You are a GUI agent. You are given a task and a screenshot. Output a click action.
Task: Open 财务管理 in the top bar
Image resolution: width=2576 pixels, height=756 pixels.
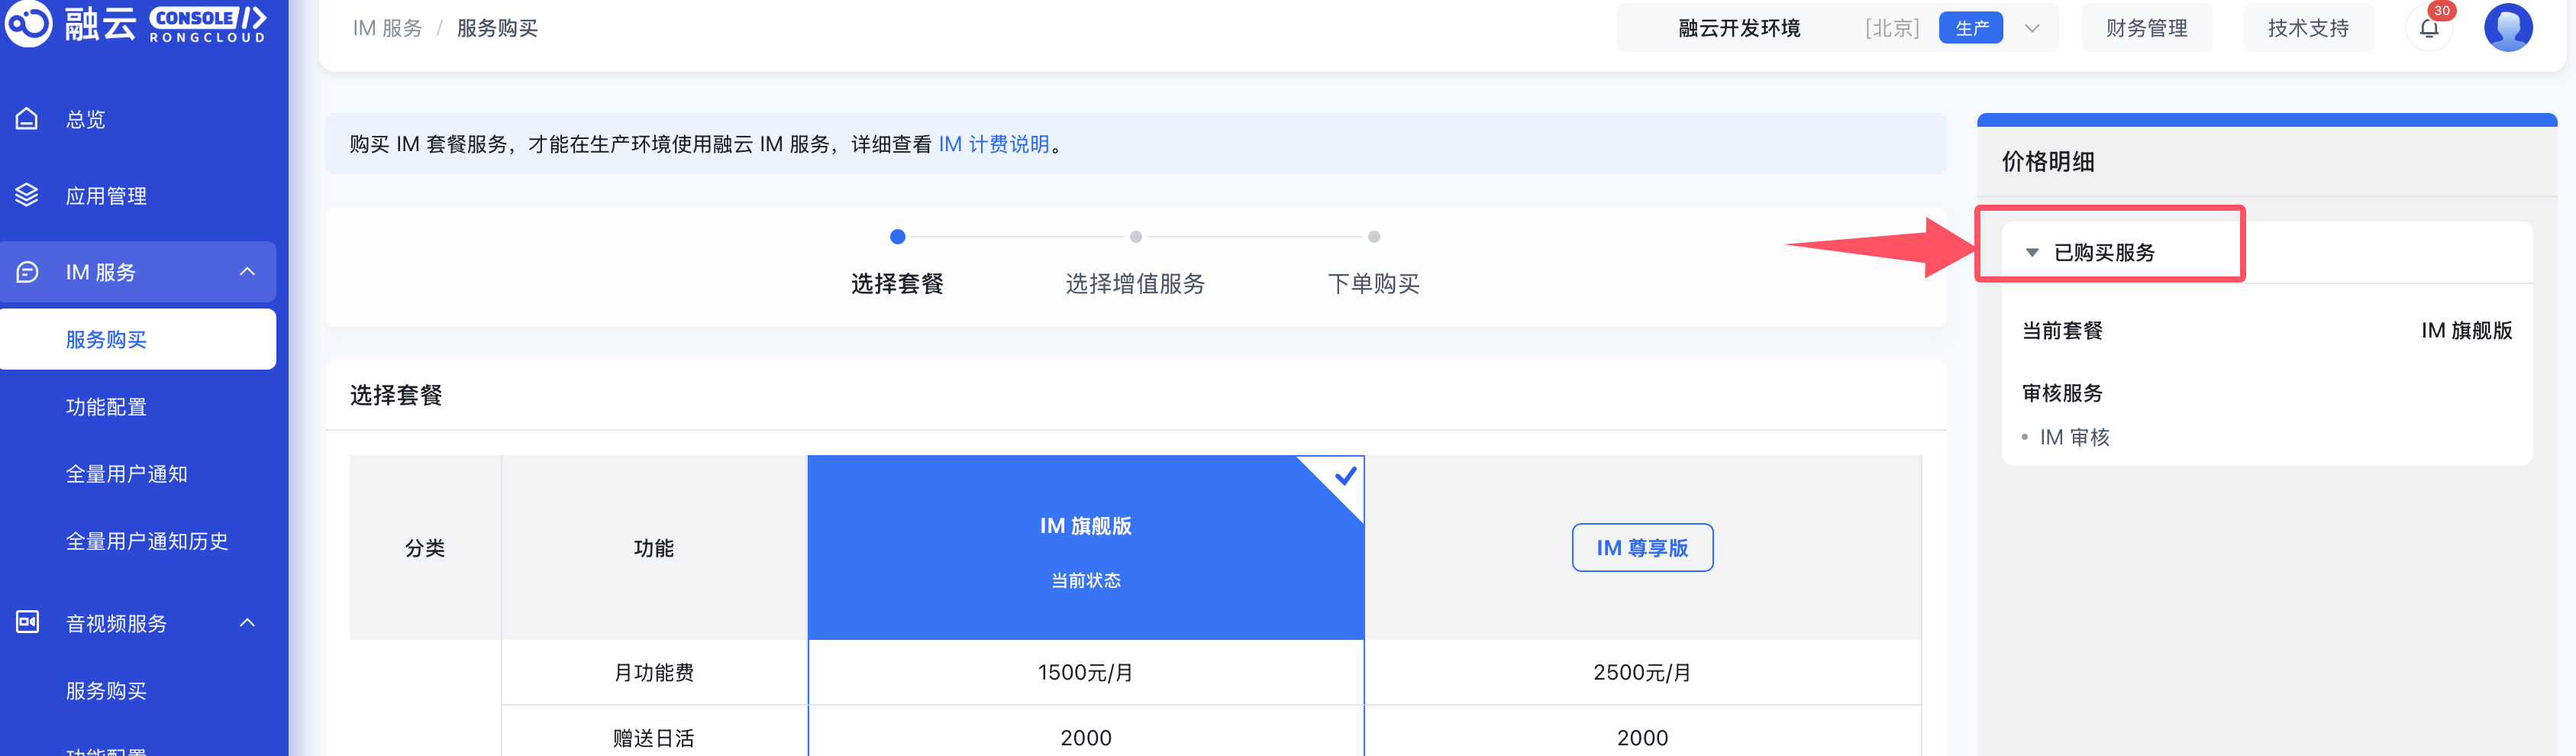coord(2146,28)
